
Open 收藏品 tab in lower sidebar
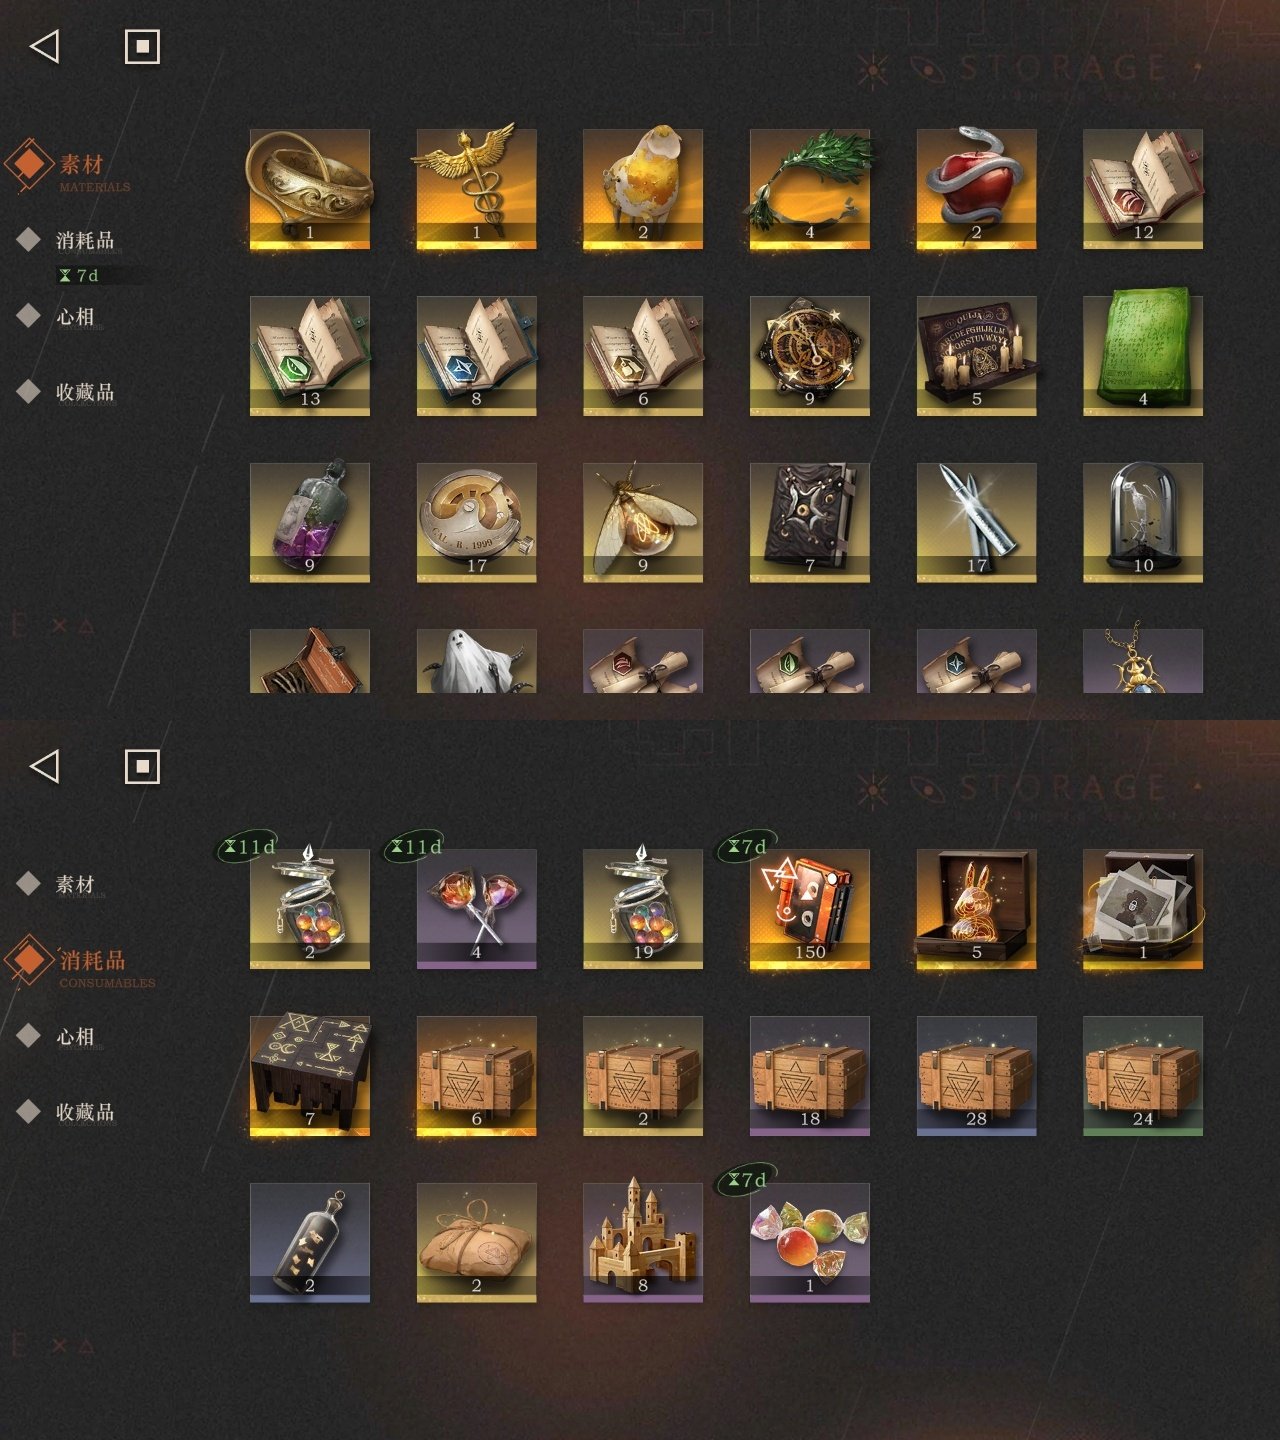(x=85, y=1111)
